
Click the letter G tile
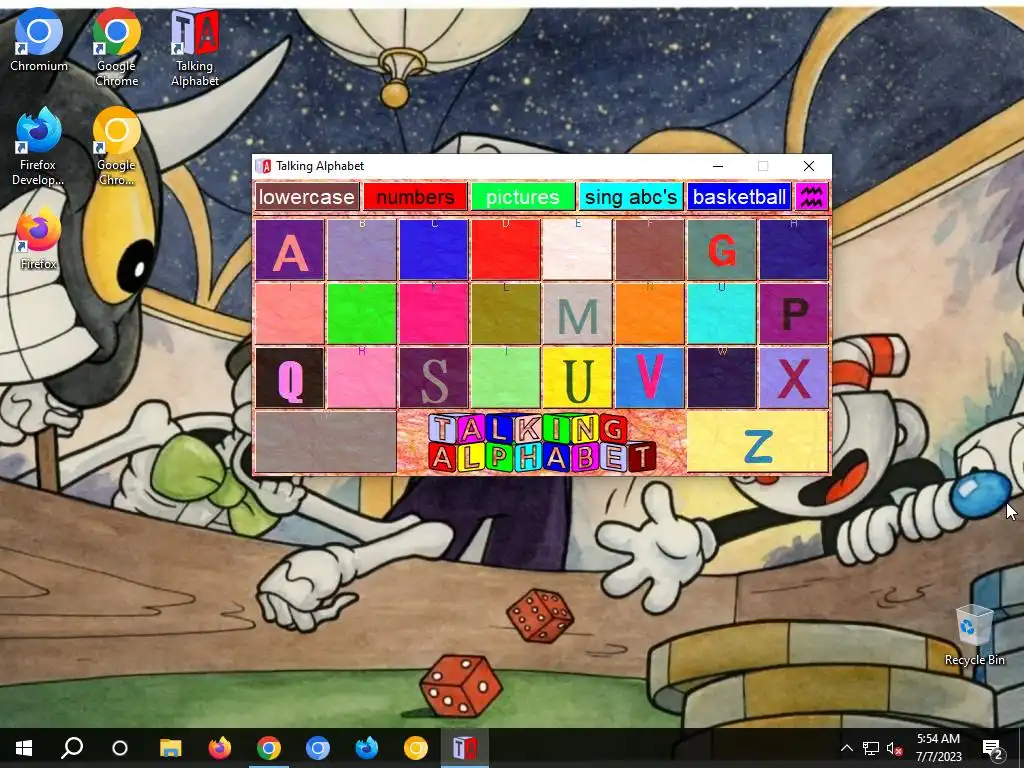click(722, 249)
